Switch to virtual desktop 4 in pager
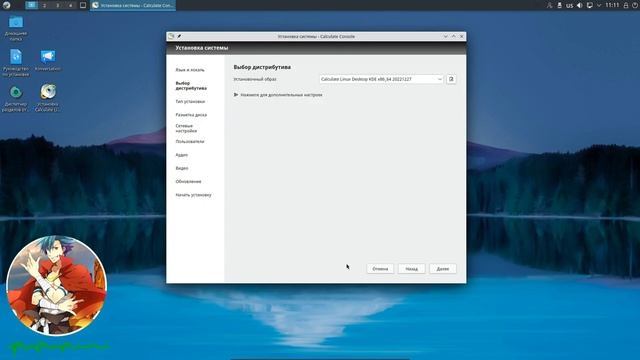This screenshot has width=640, height=360. pos(70,5)
